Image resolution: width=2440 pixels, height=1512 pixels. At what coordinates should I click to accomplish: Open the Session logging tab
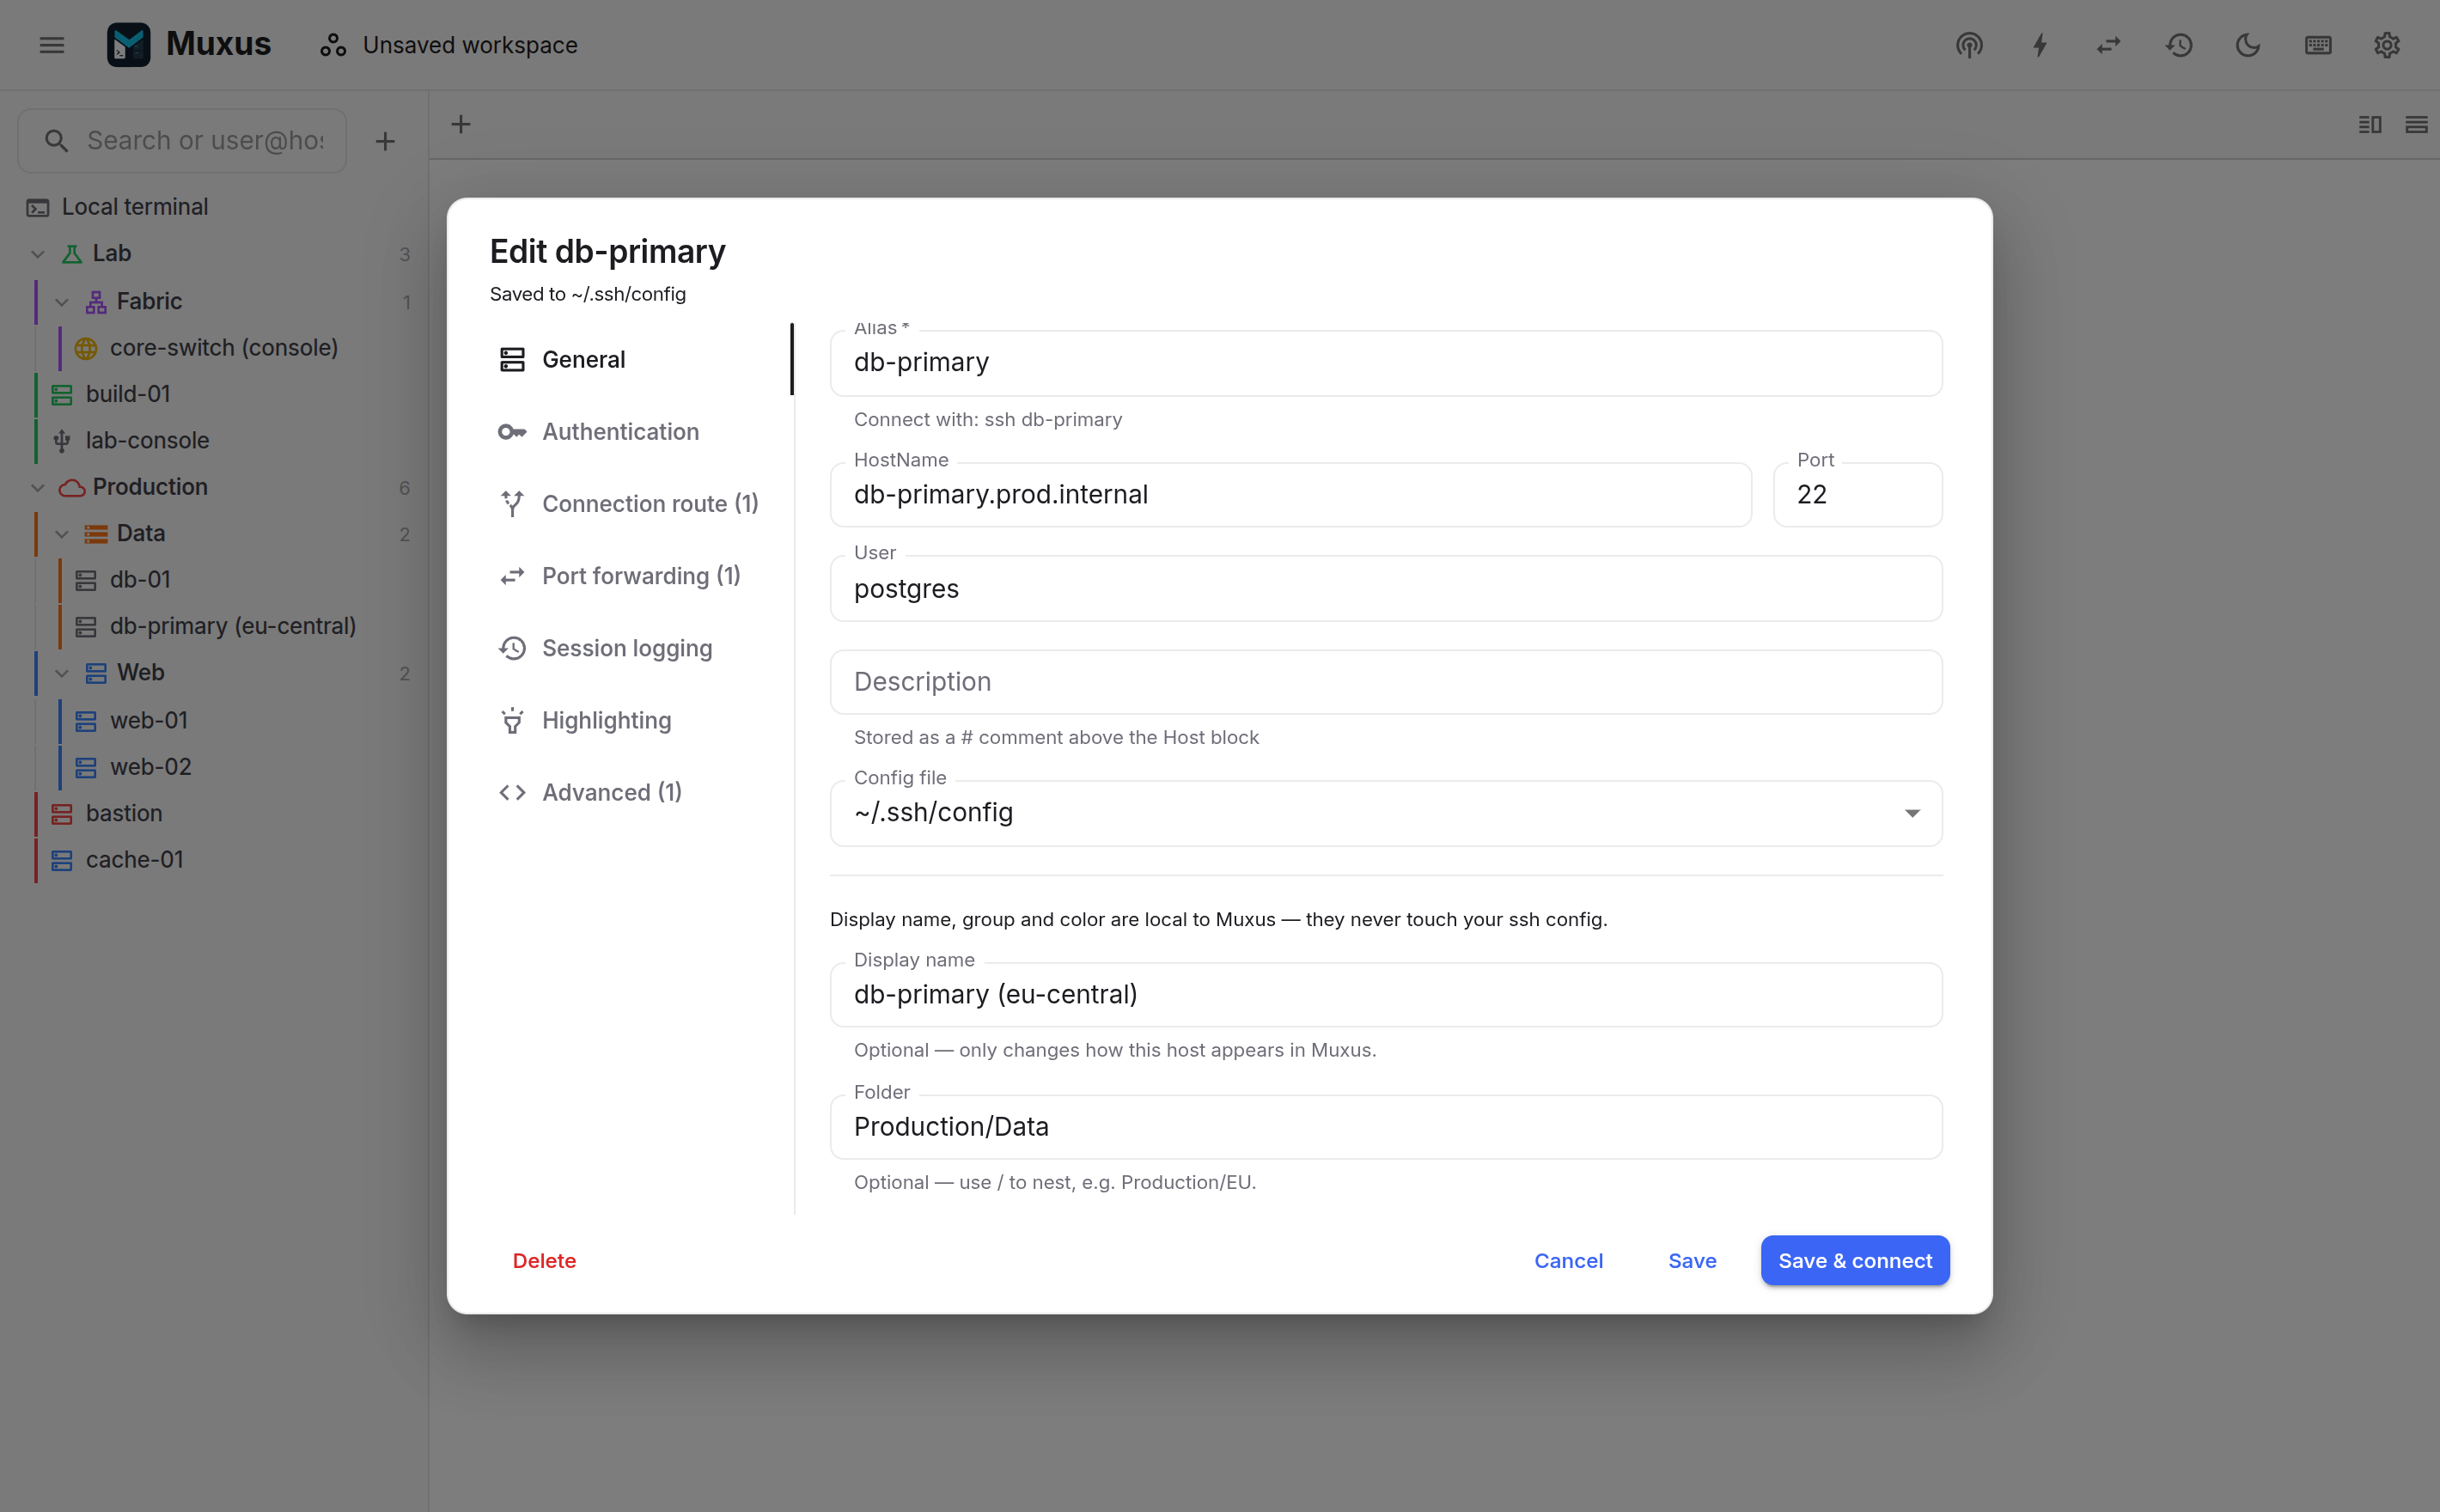click(640, 649)
